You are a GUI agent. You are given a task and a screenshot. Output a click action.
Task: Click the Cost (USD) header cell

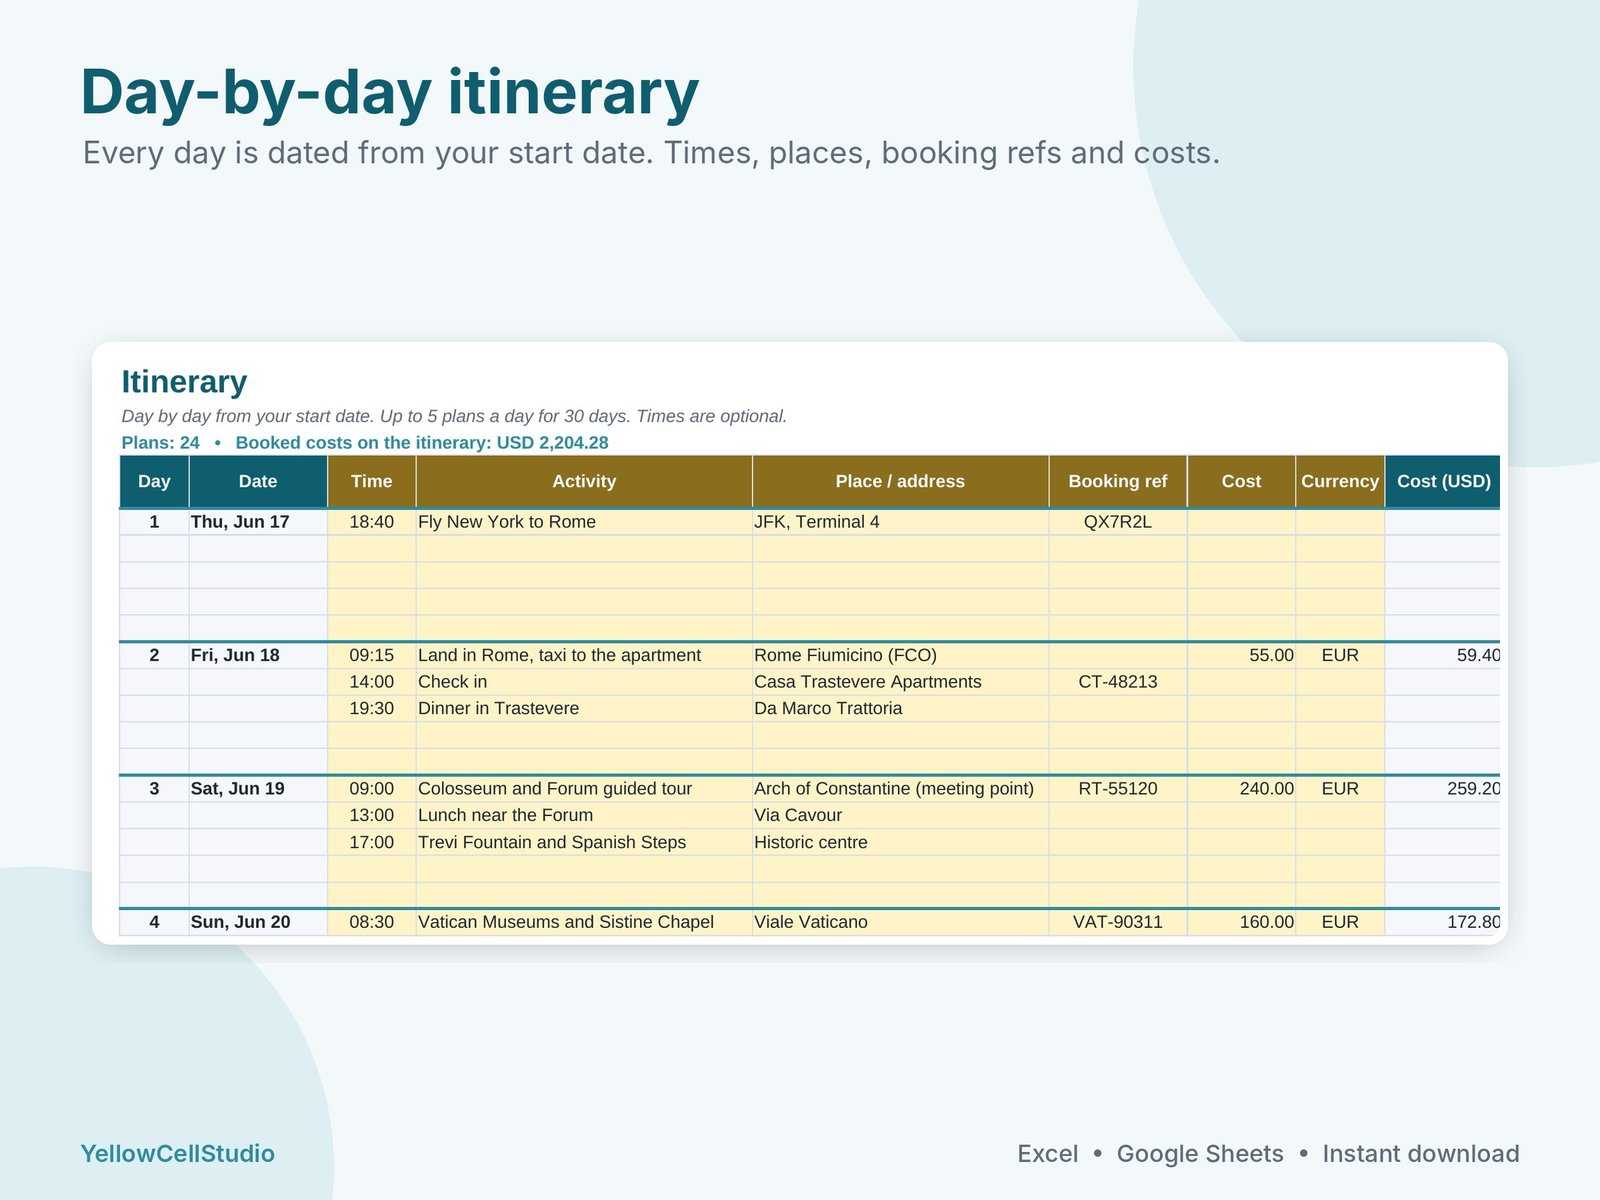pos(1443,481)
